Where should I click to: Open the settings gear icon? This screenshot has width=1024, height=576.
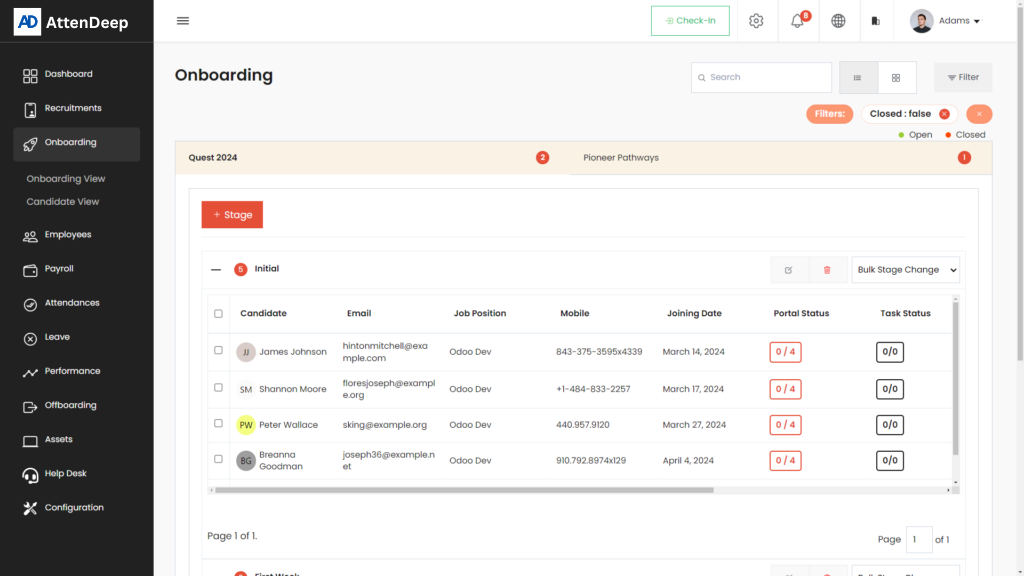[756, 21]
